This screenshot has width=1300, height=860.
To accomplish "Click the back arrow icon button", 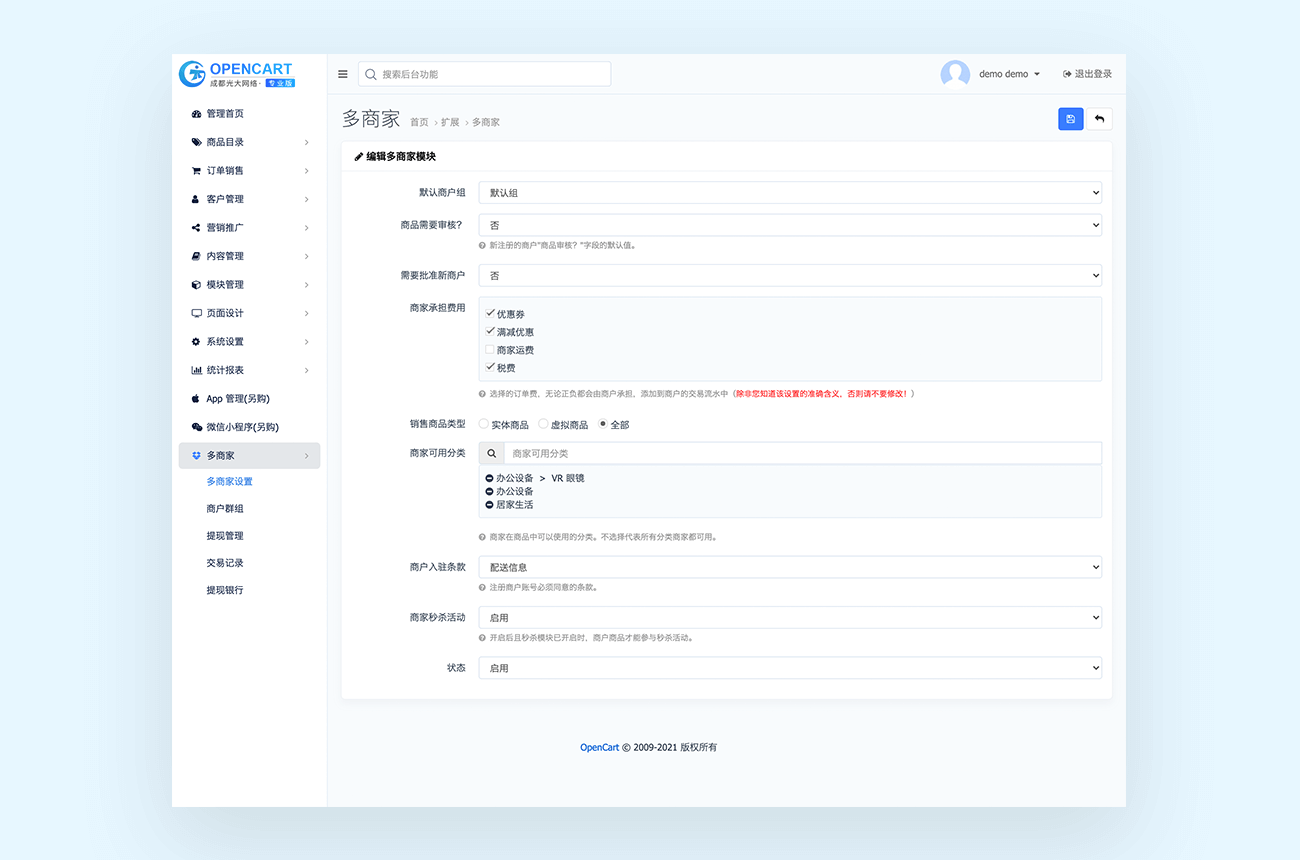I will click(x=1099, y=119).
